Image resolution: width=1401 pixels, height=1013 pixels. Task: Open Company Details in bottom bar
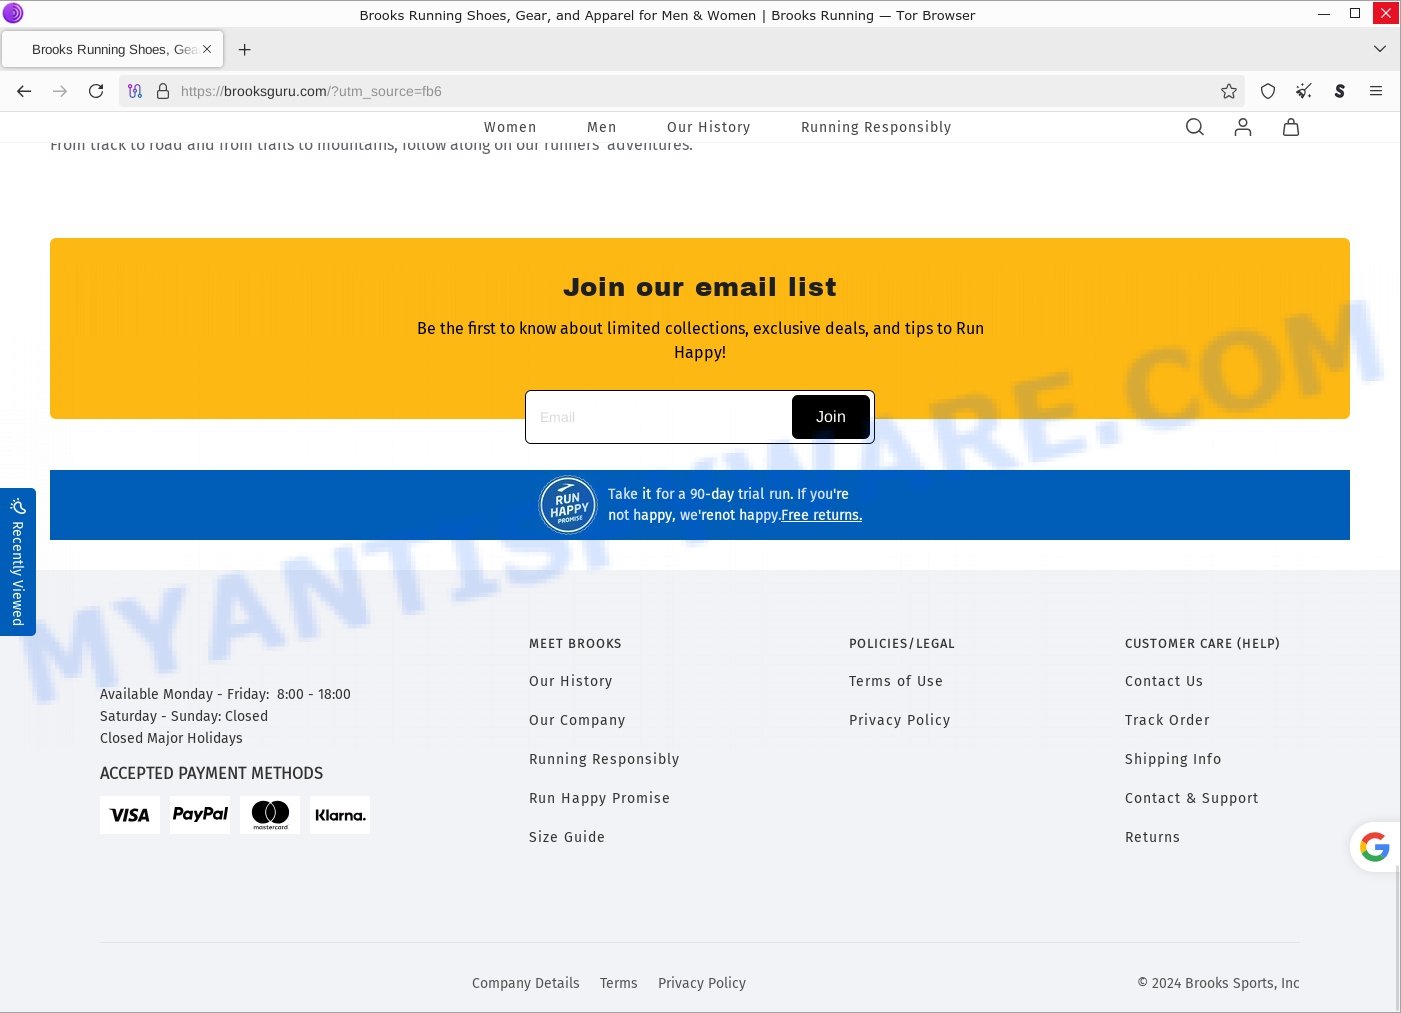(x=526, y=983)
